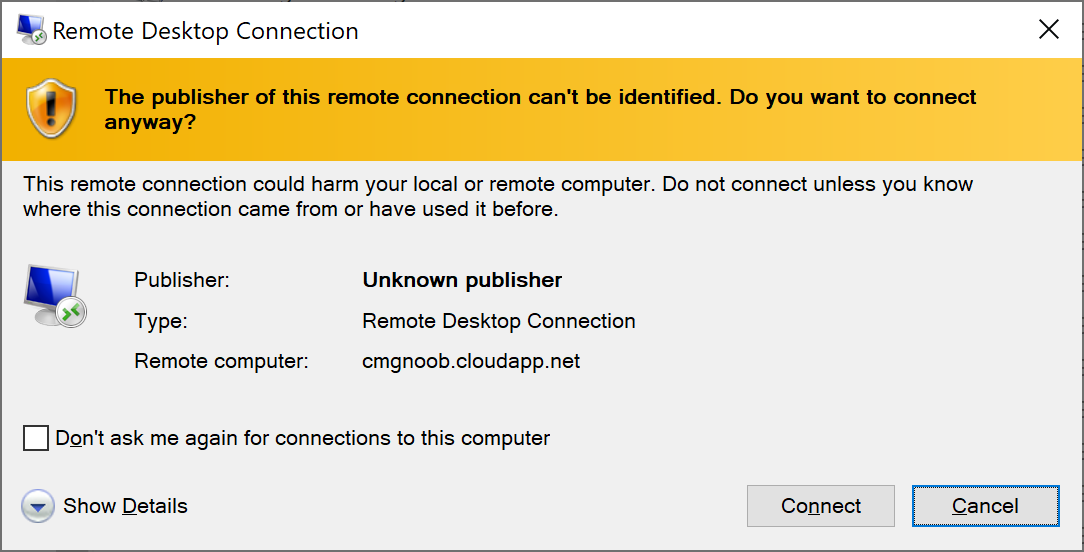Click the "Don't ask me again" label text
Viewport: 1084px width, 552px height.
pyautogui.click(x=302, y=438)
